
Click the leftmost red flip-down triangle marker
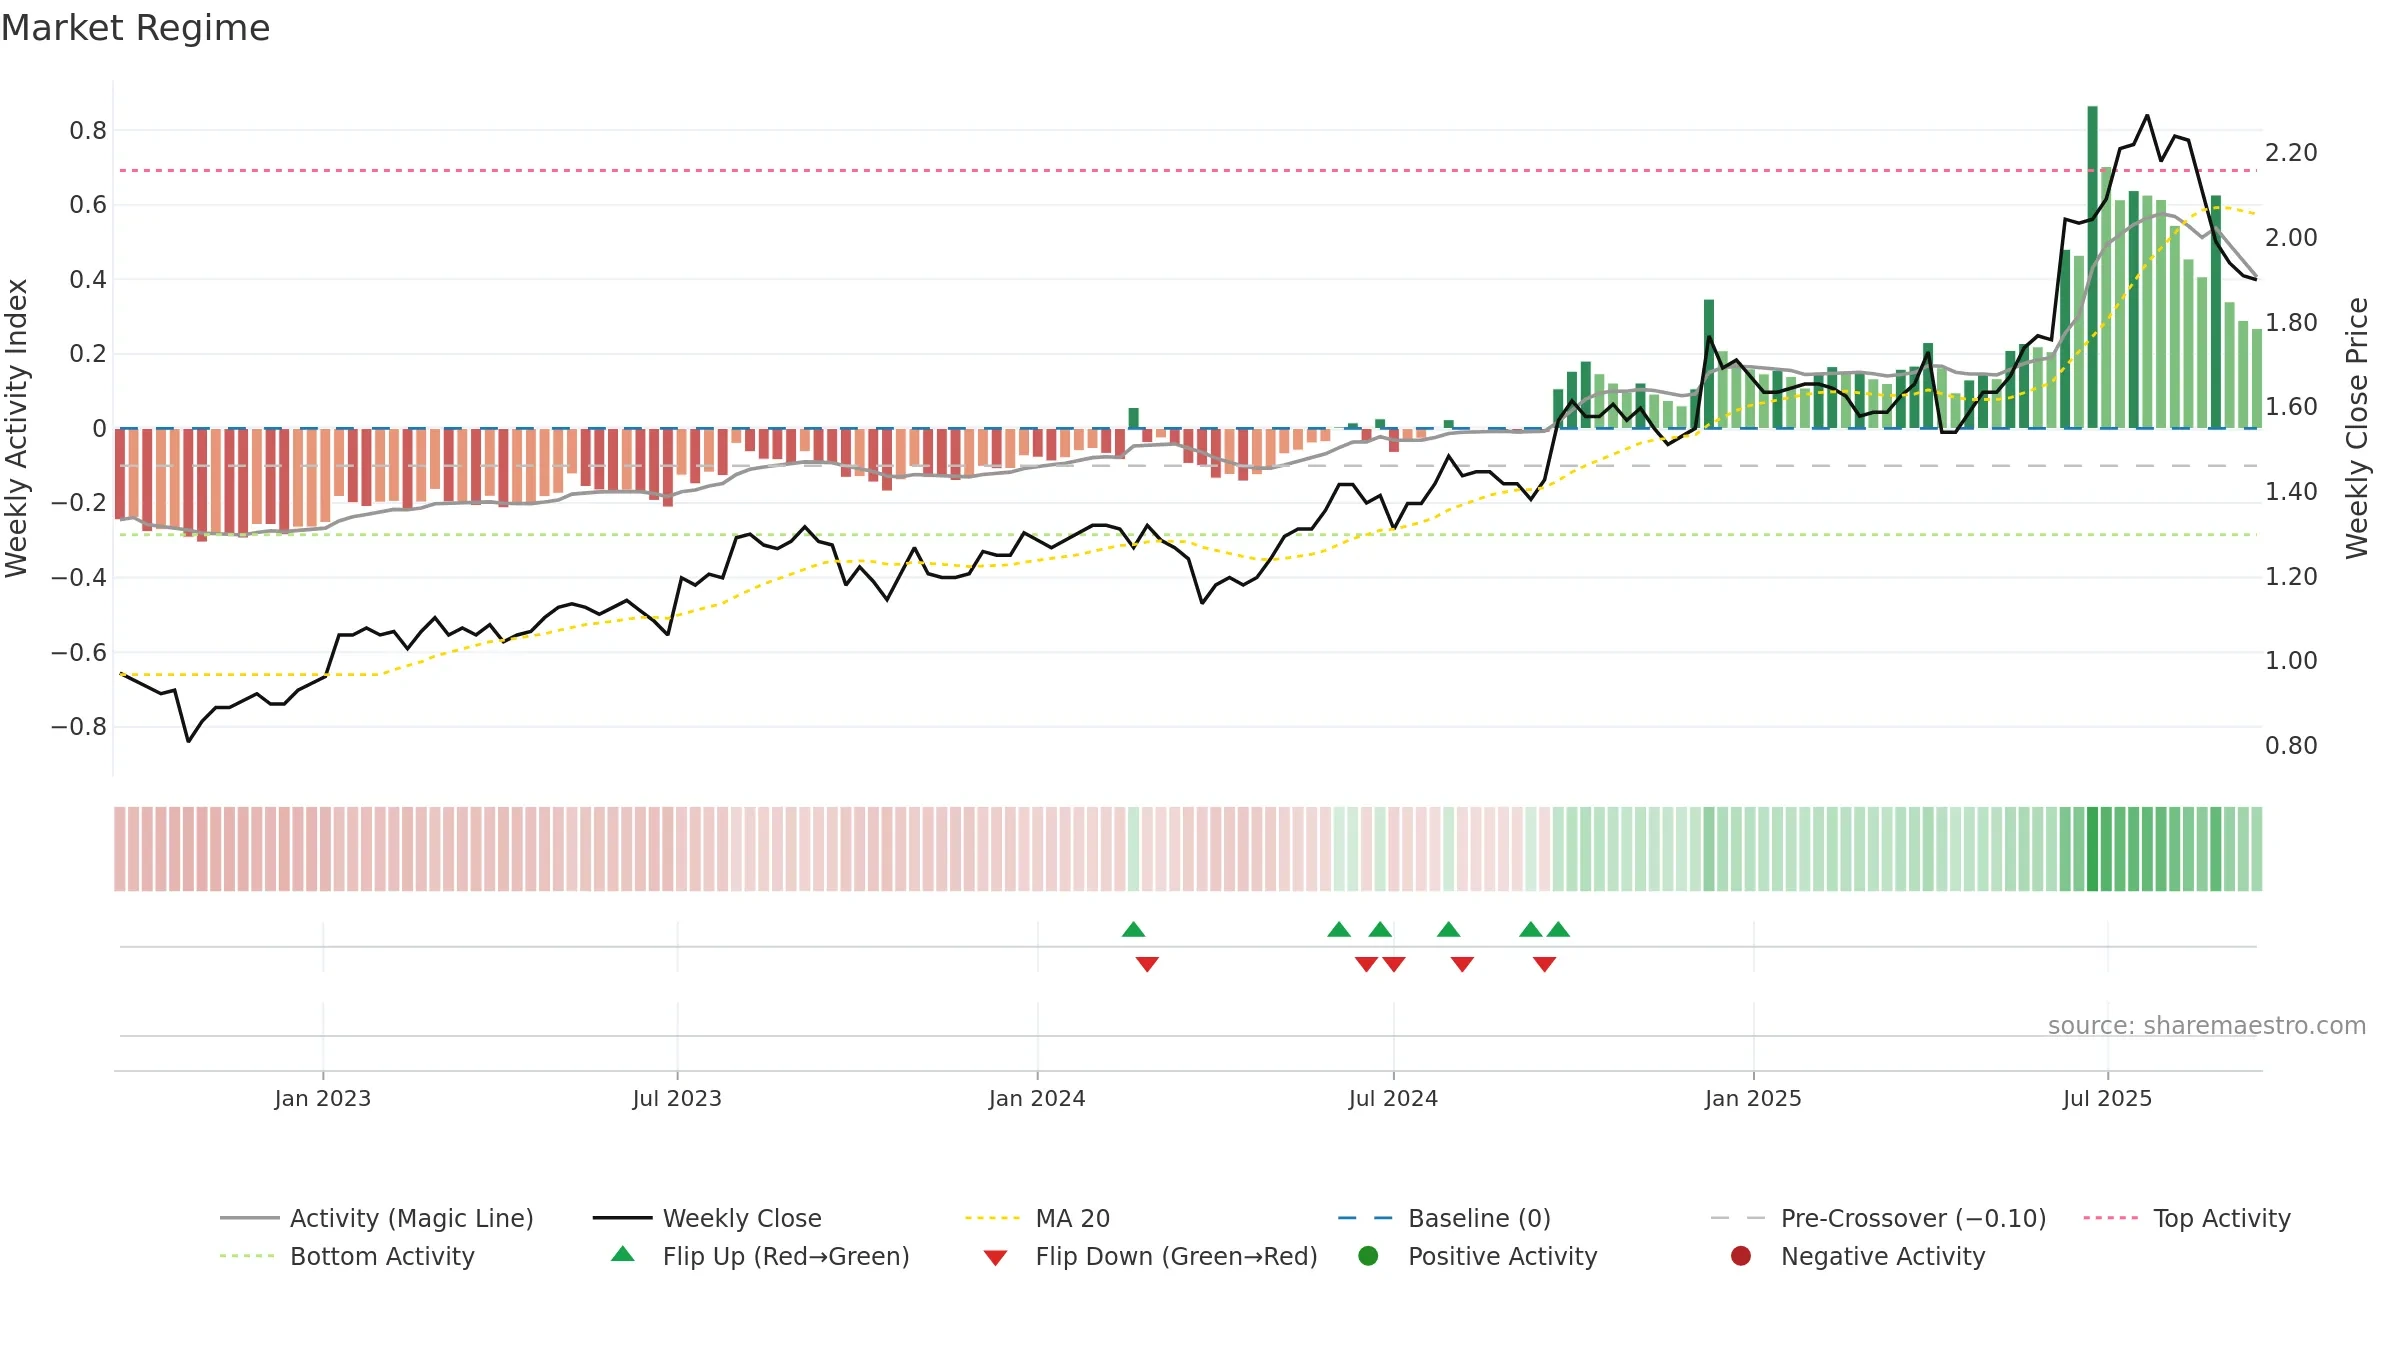pos(1147,964)
